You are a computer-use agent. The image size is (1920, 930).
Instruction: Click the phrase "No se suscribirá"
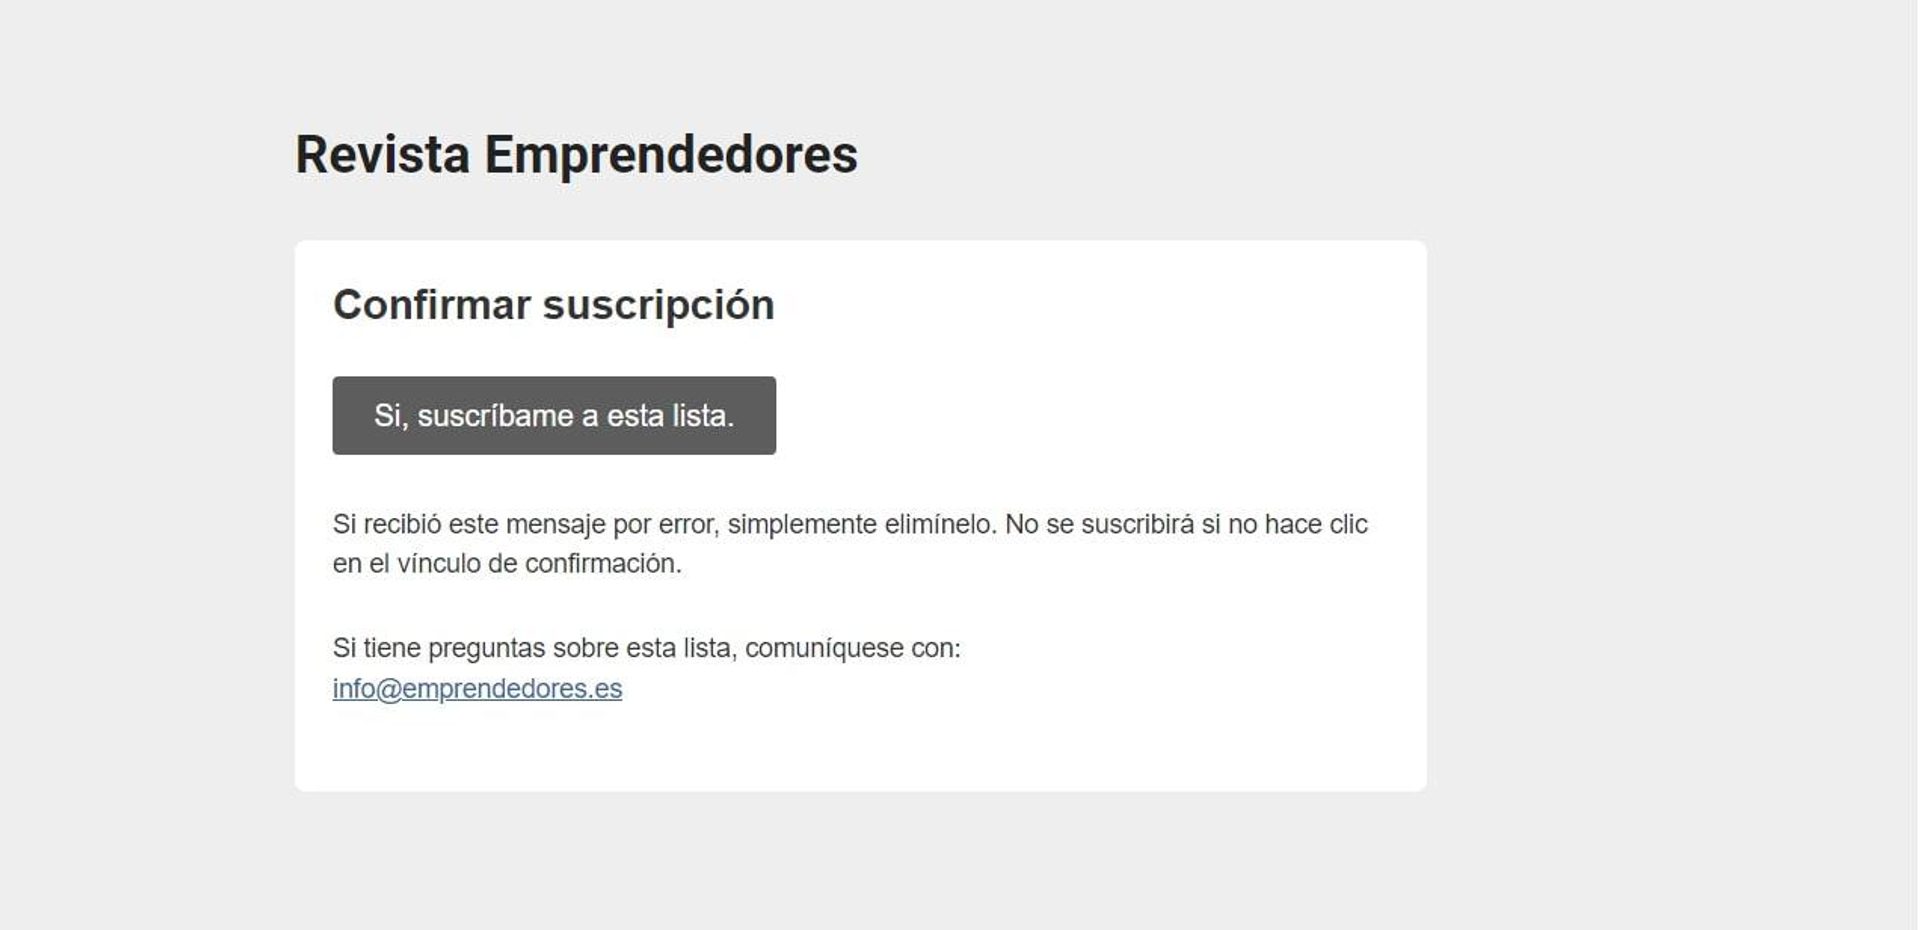click(1099, 524)
